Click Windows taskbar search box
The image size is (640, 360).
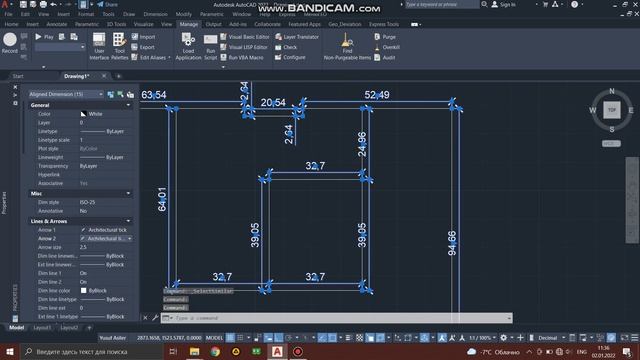pyautogui.click(x=91, y=351)
